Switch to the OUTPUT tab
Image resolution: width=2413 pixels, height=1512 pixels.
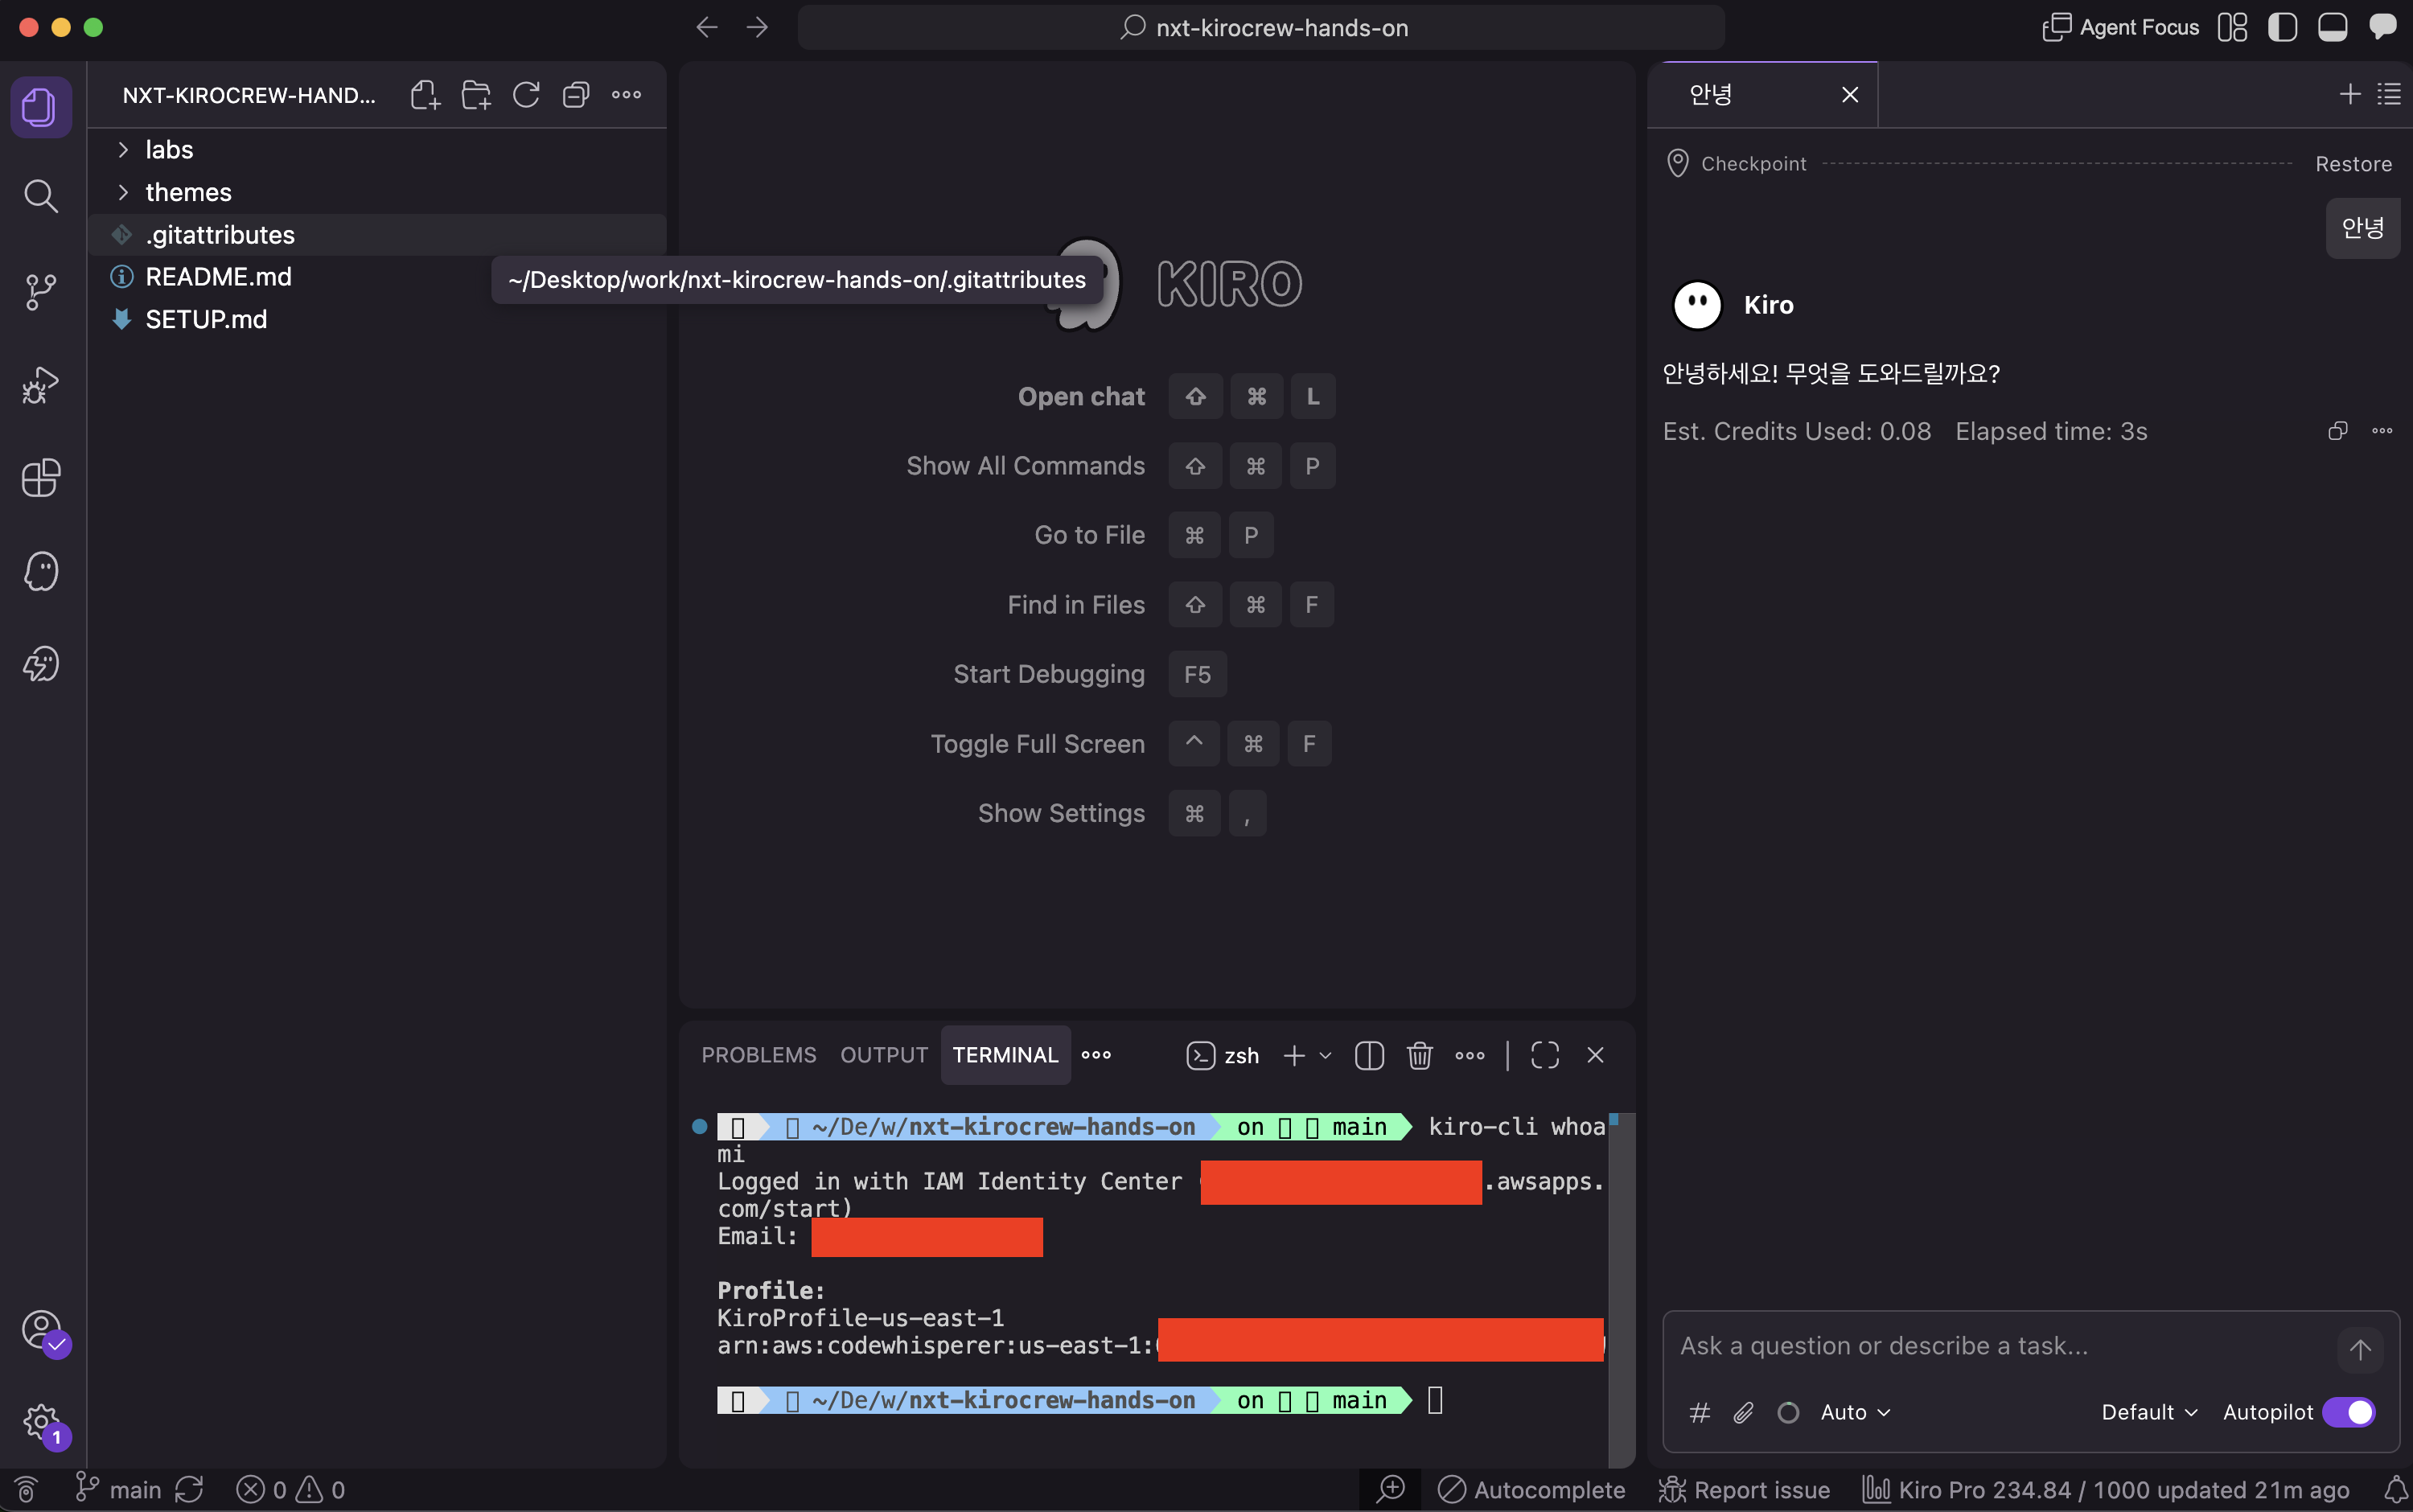pyautogui.click(x=884, y=1055)
